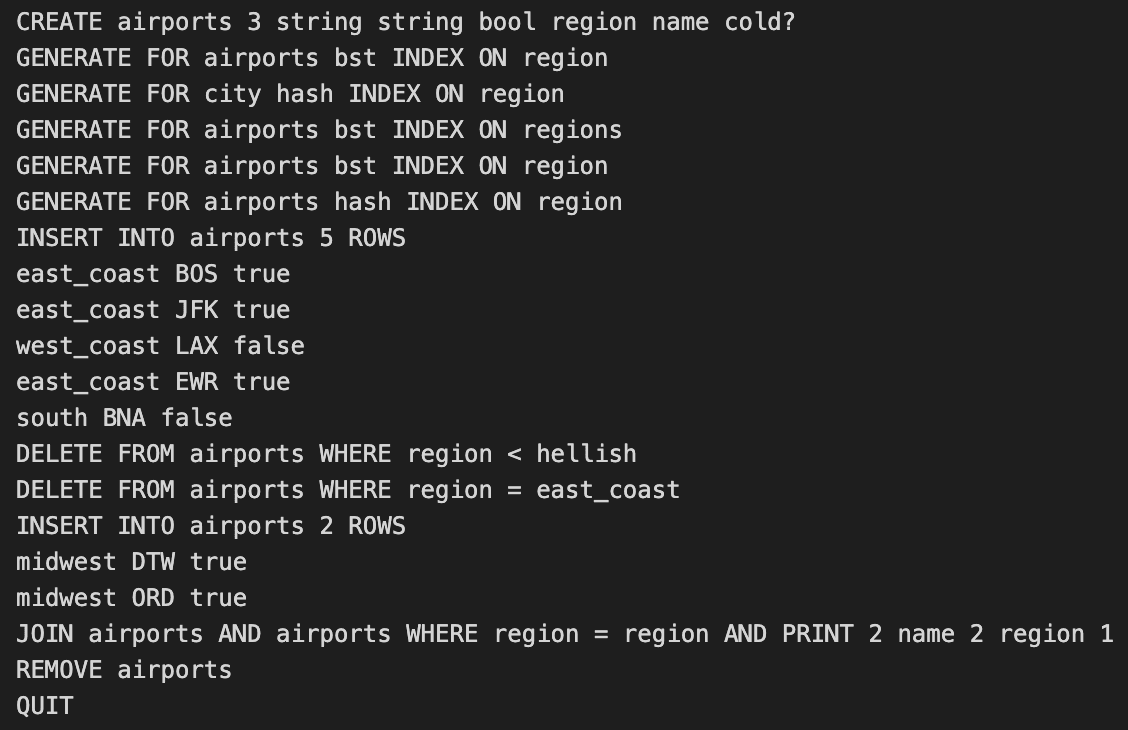The image size is (1128, 730).
Task: Click the number 5 in INSERT line
Action: (326, 238)
